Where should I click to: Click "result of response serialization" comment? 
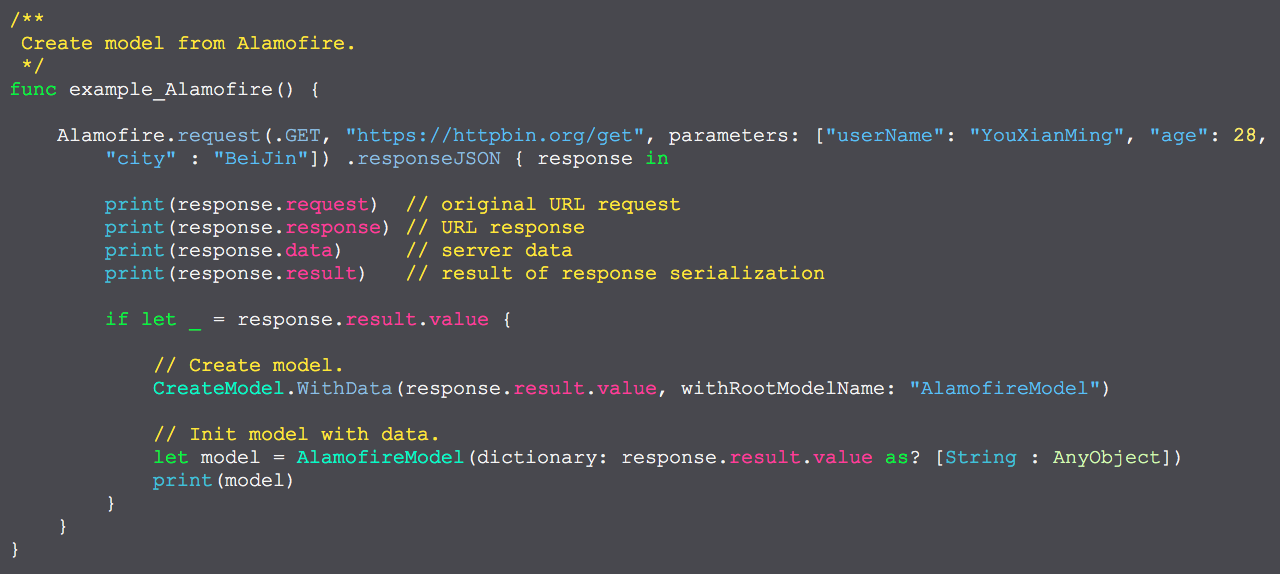(x=615, y=273)
